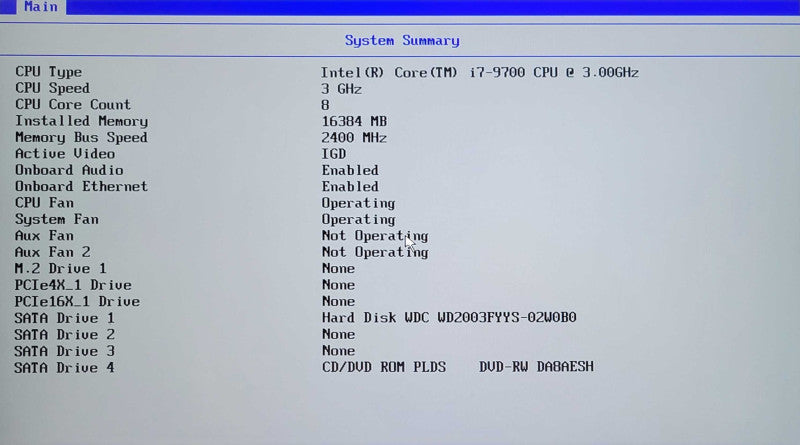Click the 16384 MB value
800x445 pixels.
(x=354, y=121)
